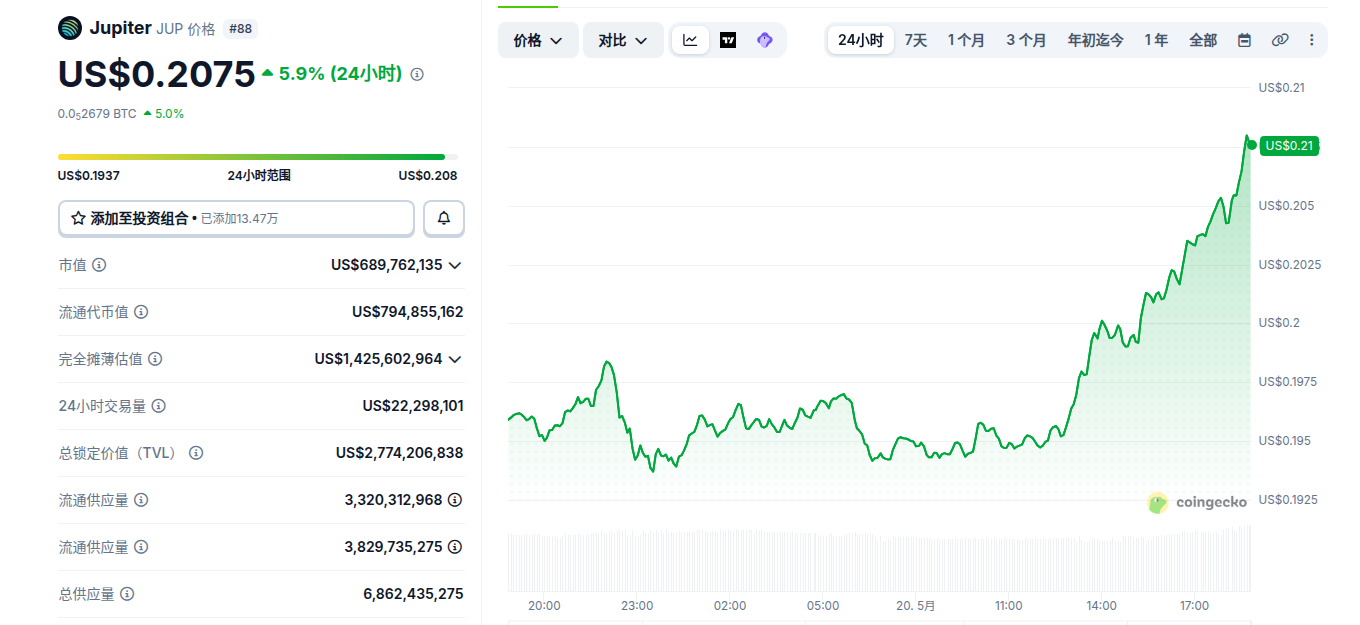Switch to the TradingView chart icon

[728, 40]
